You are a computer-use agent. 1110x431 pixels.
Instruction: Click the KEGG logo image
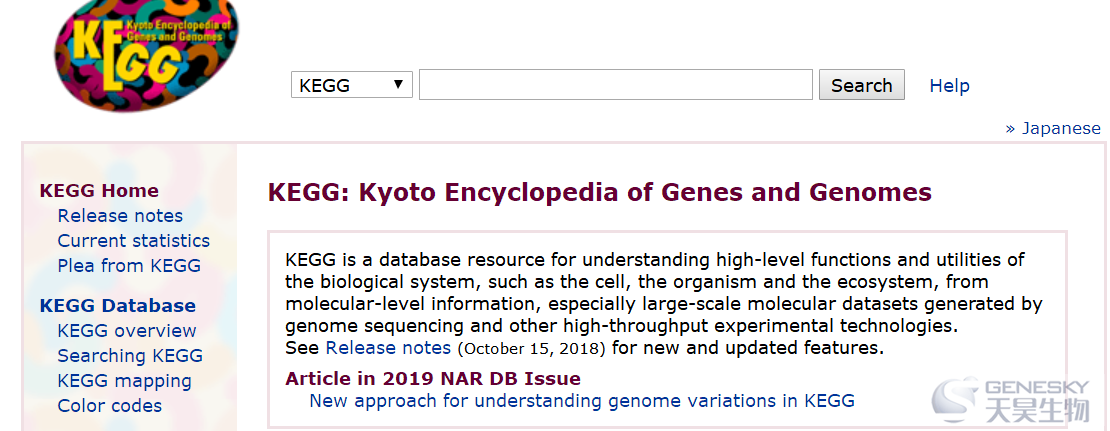coord(146,54)
